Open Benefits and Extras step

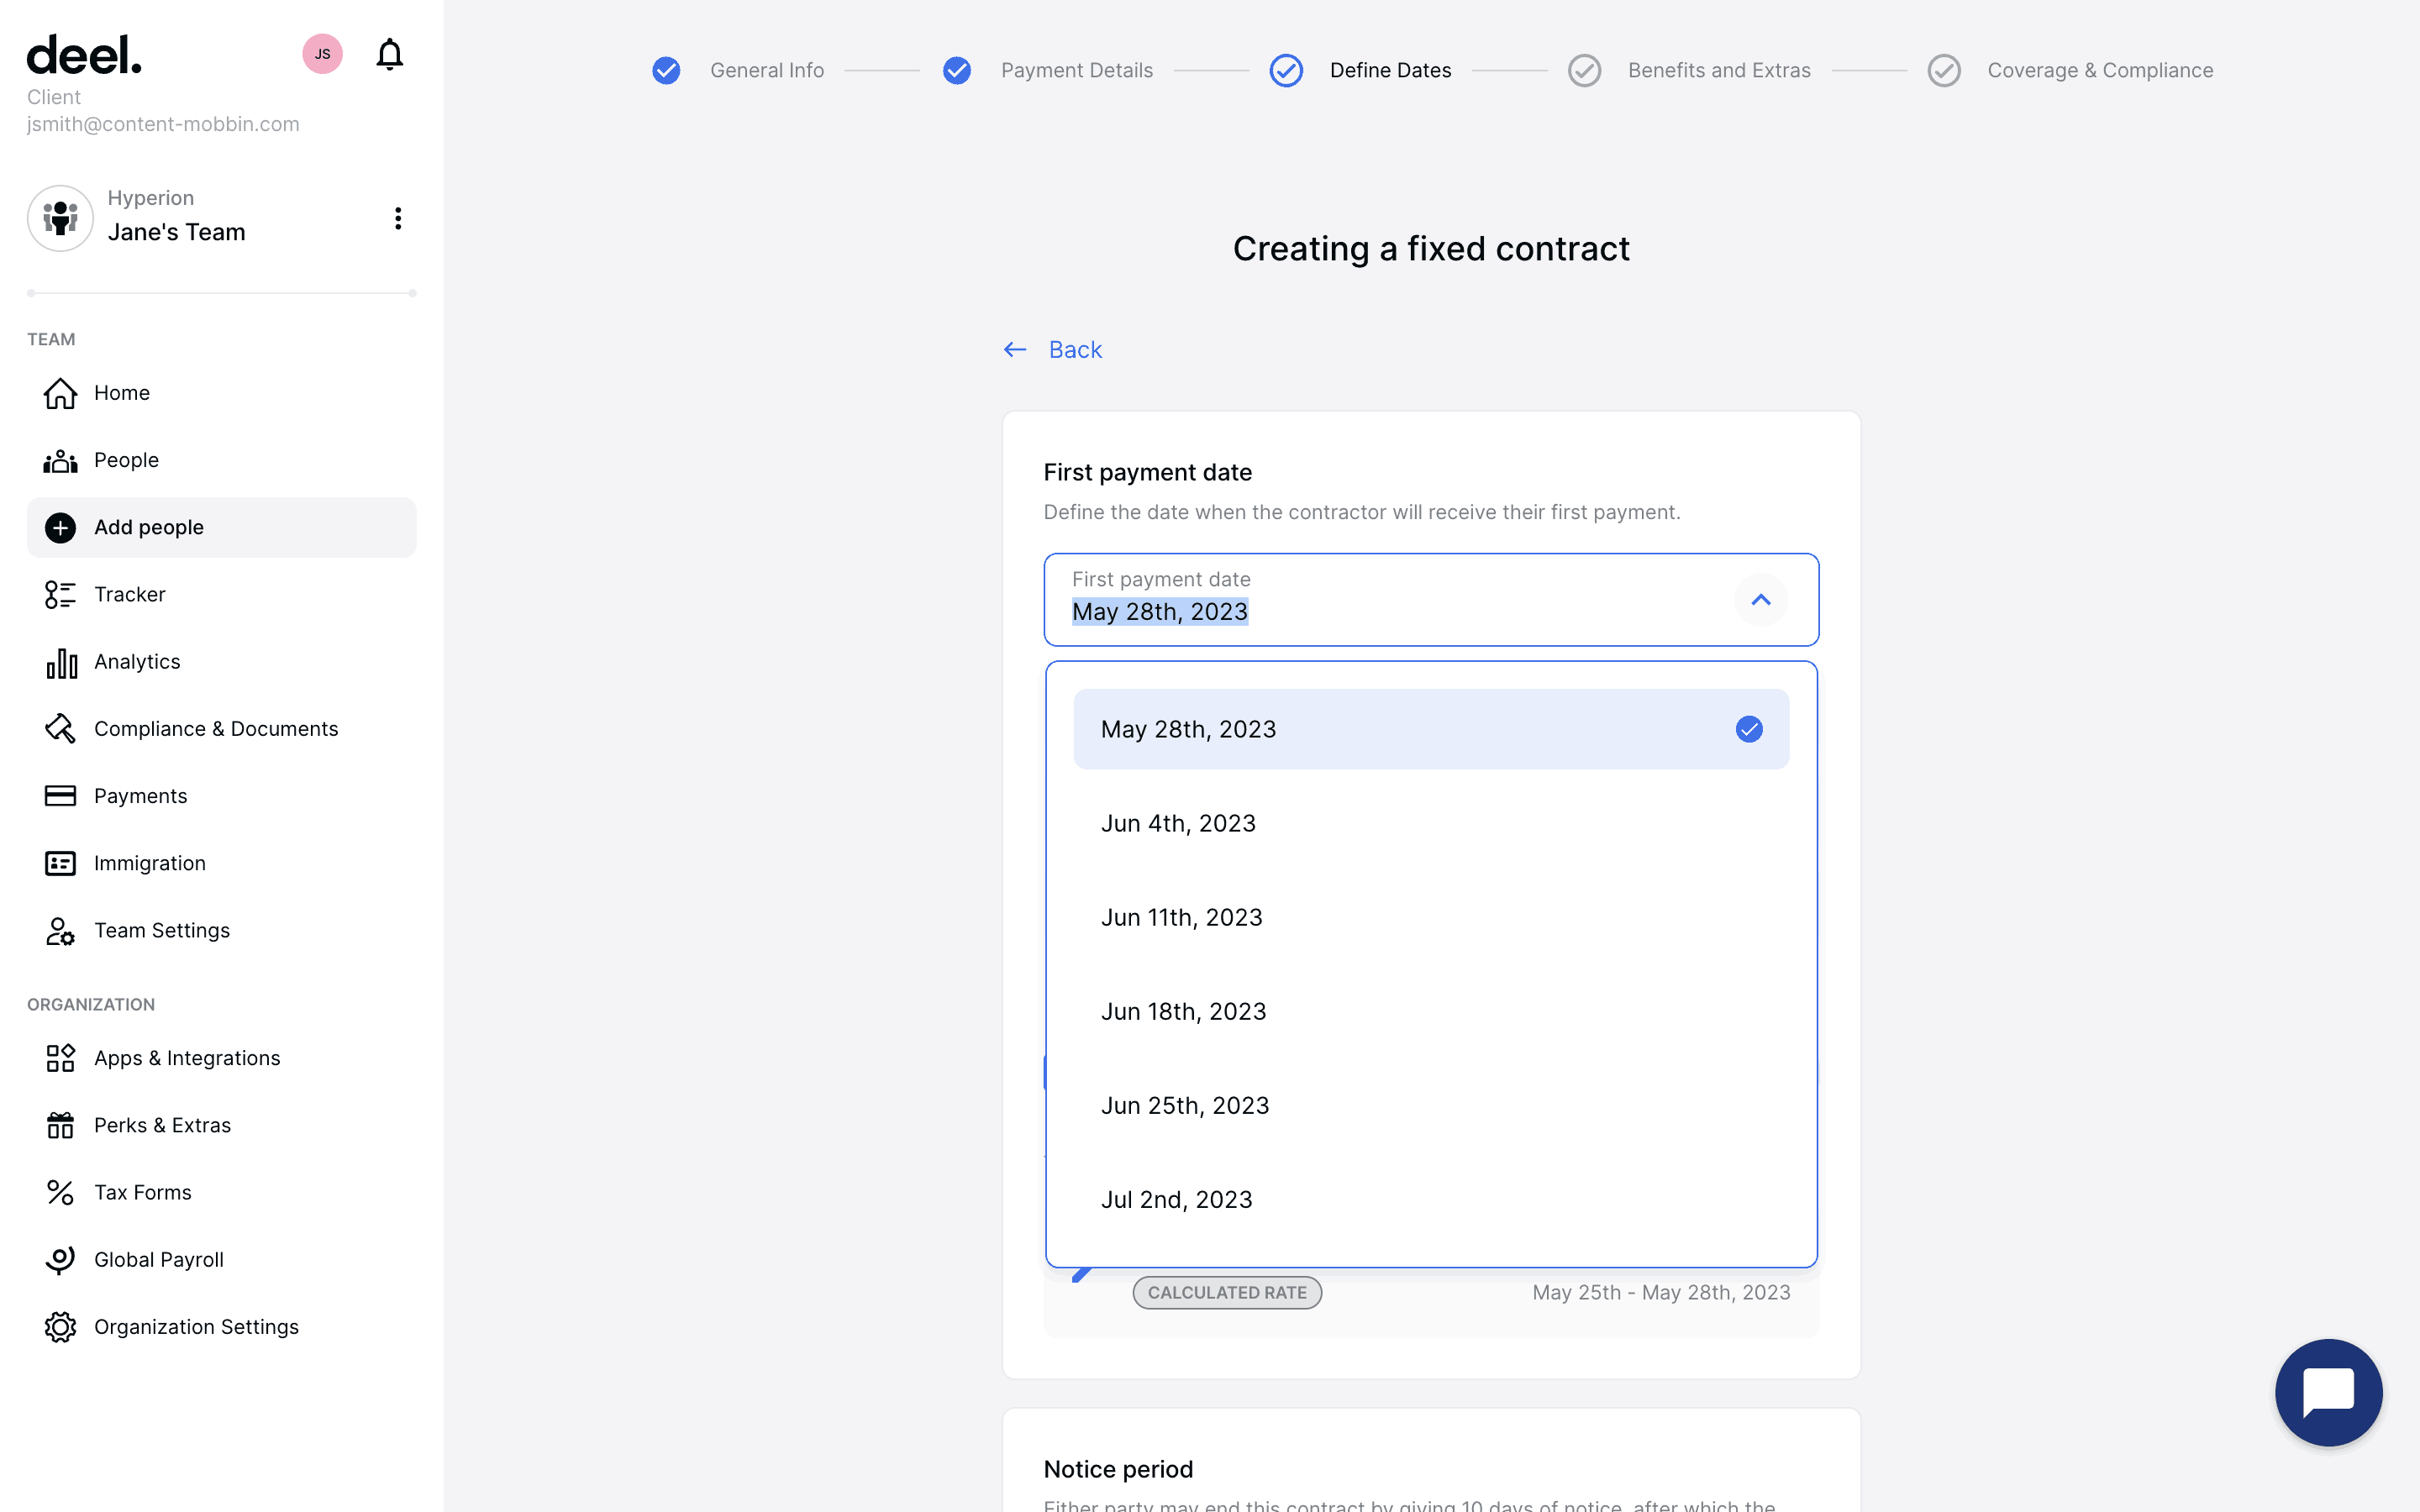[1689, 70]
